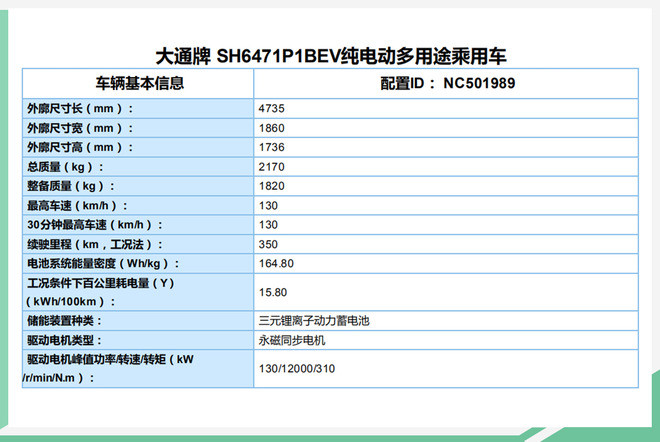
Task: Click the value 1736
Action: (271, 147)
